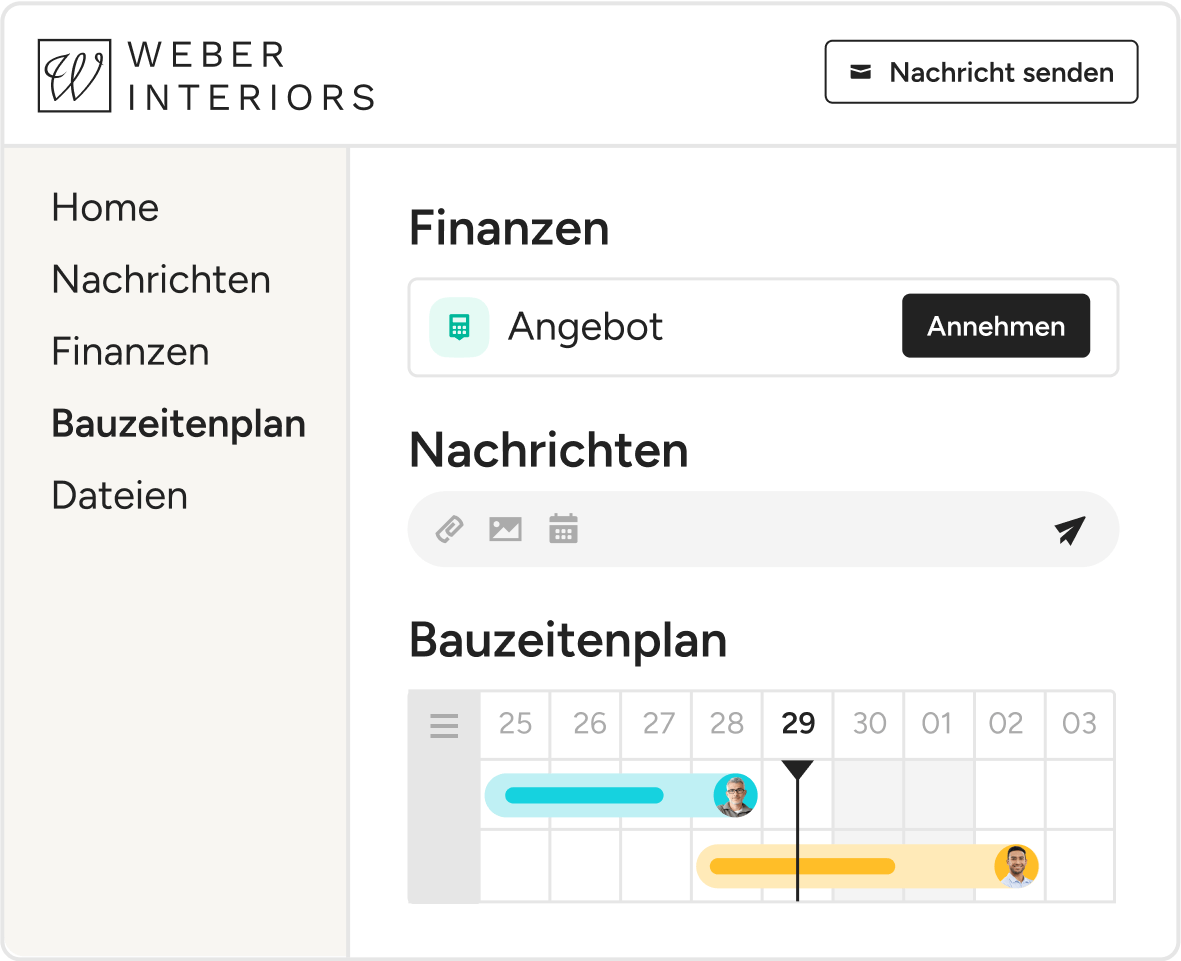Open the hamburger menu in Bauzeitenplan
This screenshot has height=961, width=1181.
pyautogui.click(x=444, y=725)
